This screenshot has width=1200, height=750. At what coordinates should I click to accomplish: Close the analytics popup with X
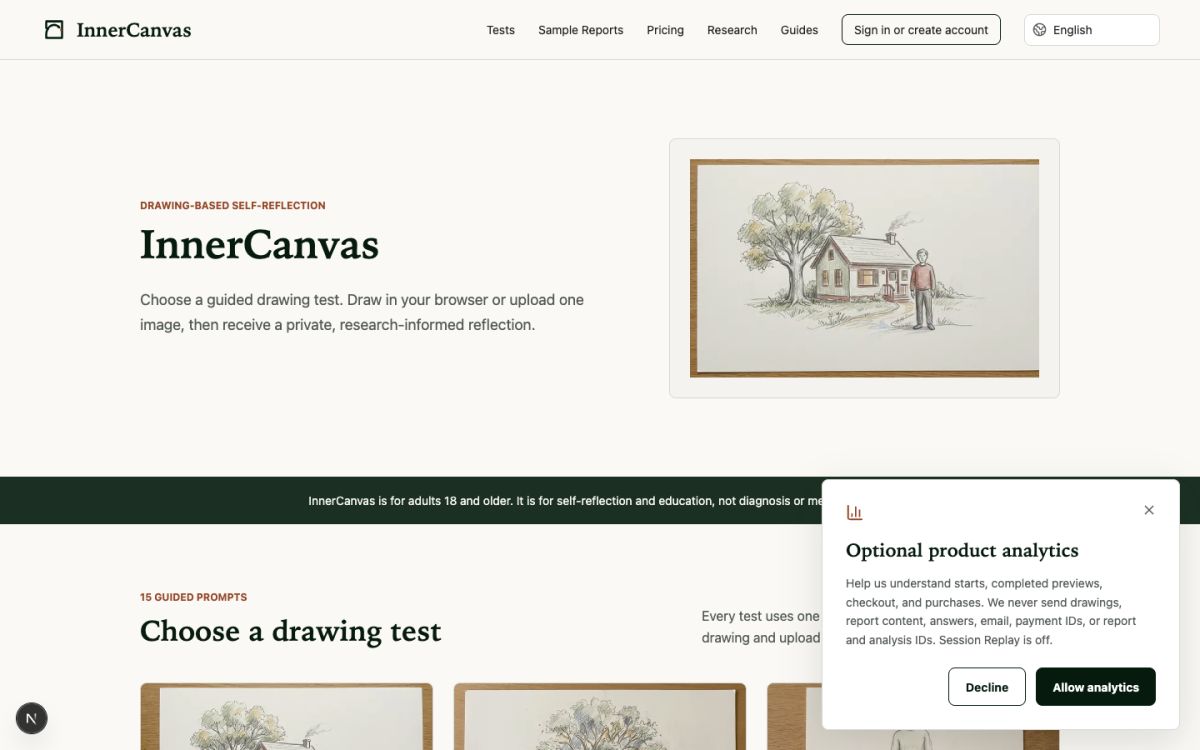pyautogui.click(x=1149, y=510)
